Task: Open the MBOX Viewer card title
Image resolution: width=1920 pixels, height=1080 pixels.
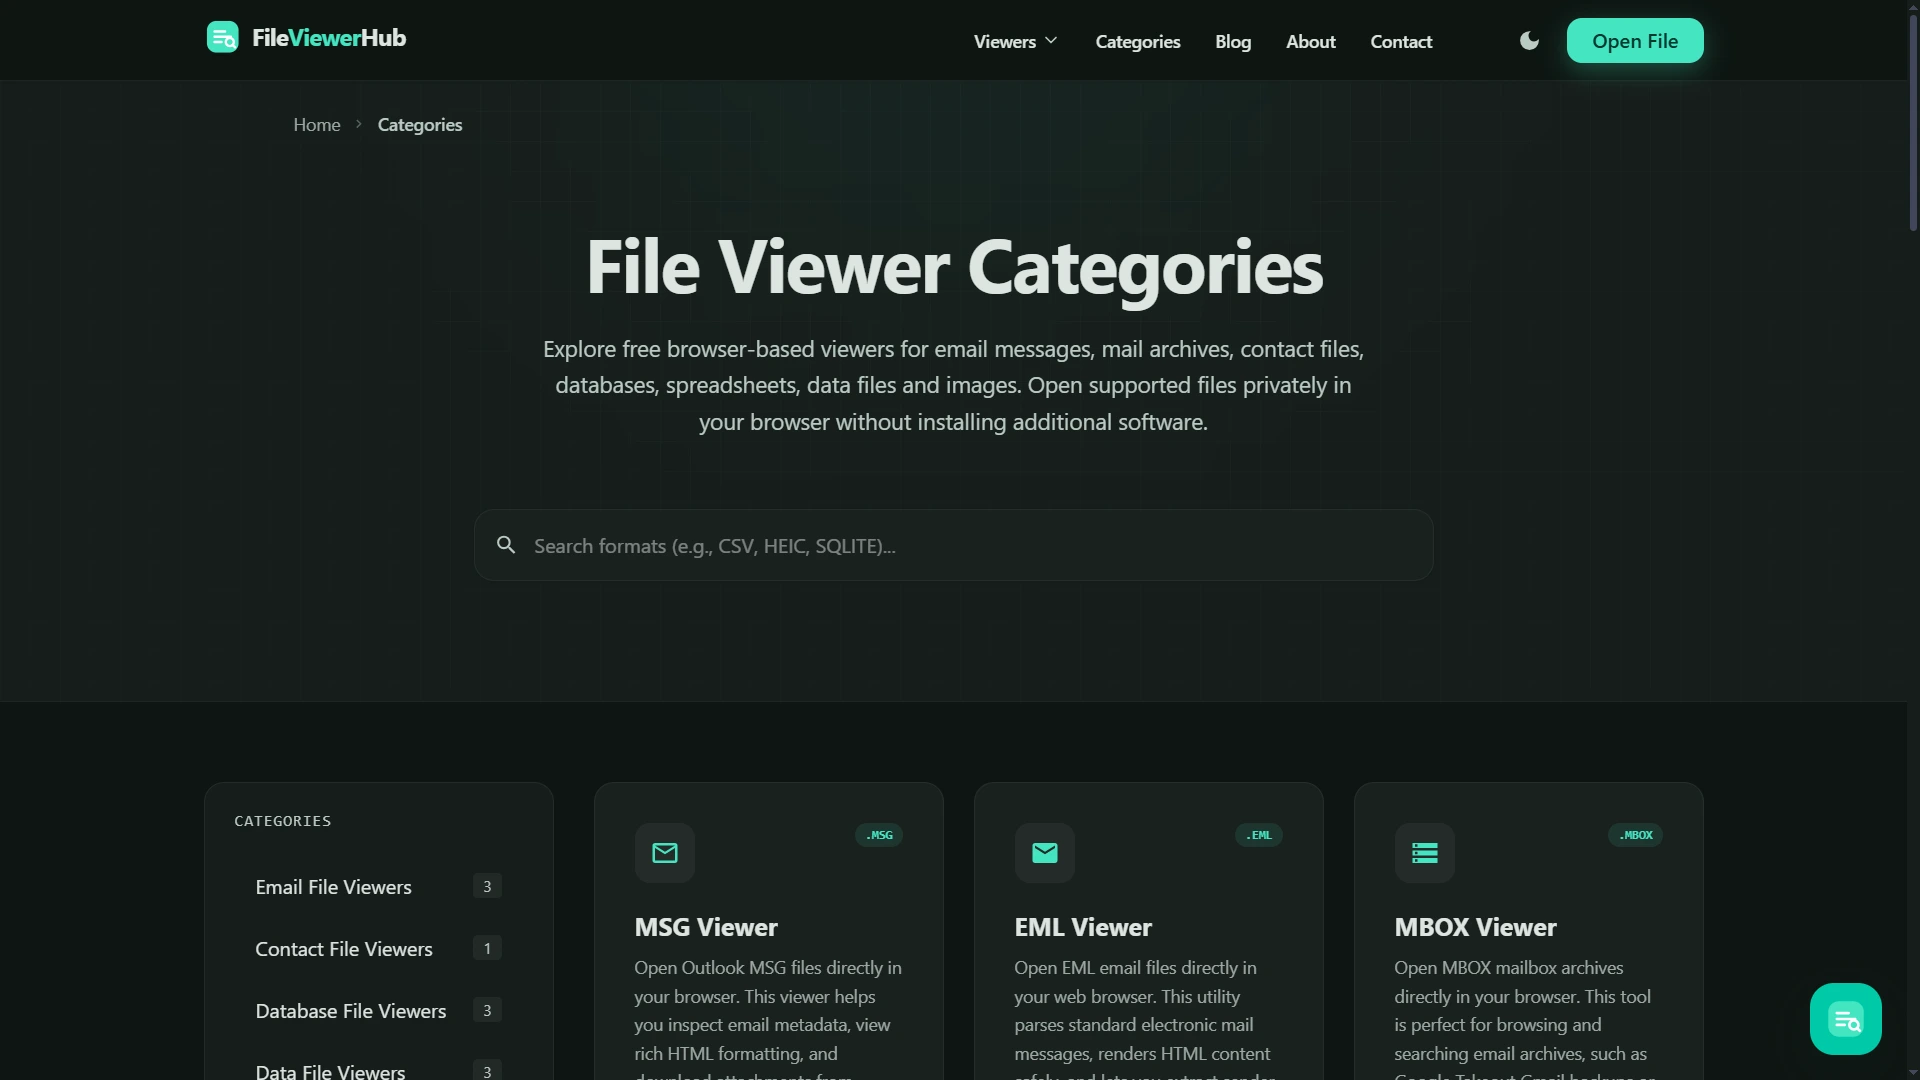Action: pyautogui.click(x=1475, y=927)
